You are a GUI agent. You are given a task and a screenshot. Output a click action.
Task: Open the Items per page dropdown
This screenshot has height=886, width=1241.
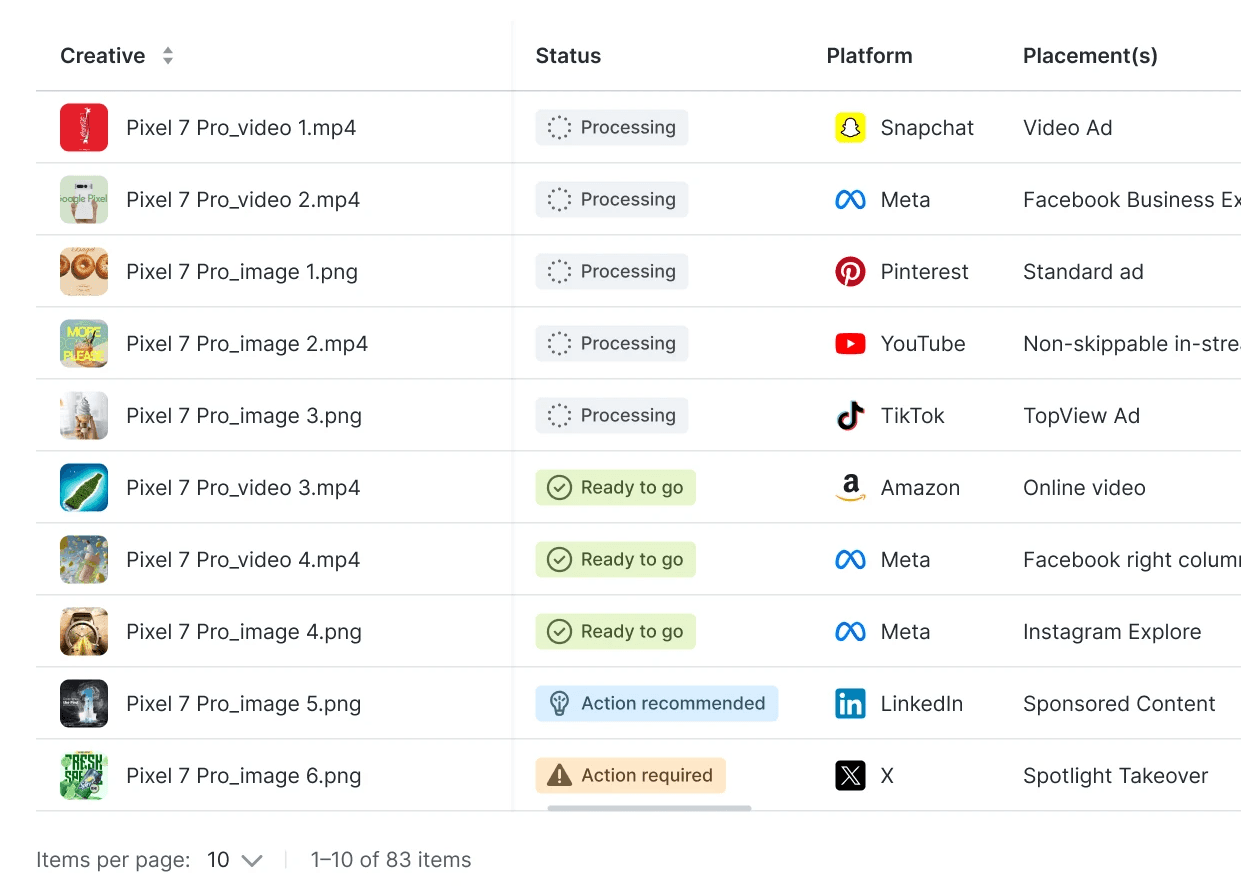coord(235,860)
